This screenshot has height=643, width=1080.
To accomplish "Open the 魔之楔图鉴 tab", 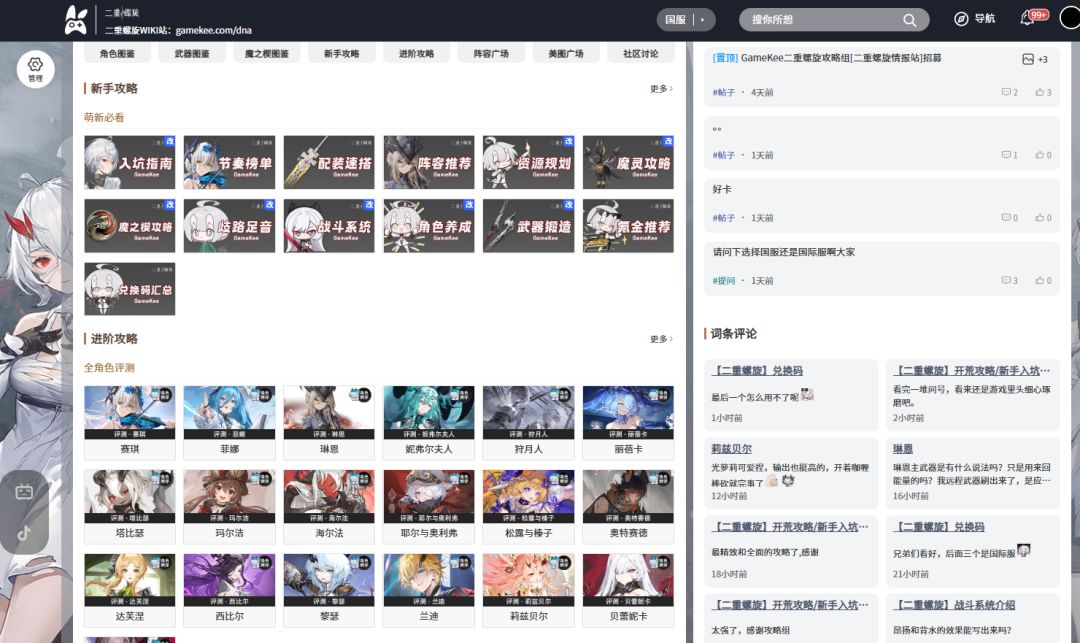I will click(267, 53).
